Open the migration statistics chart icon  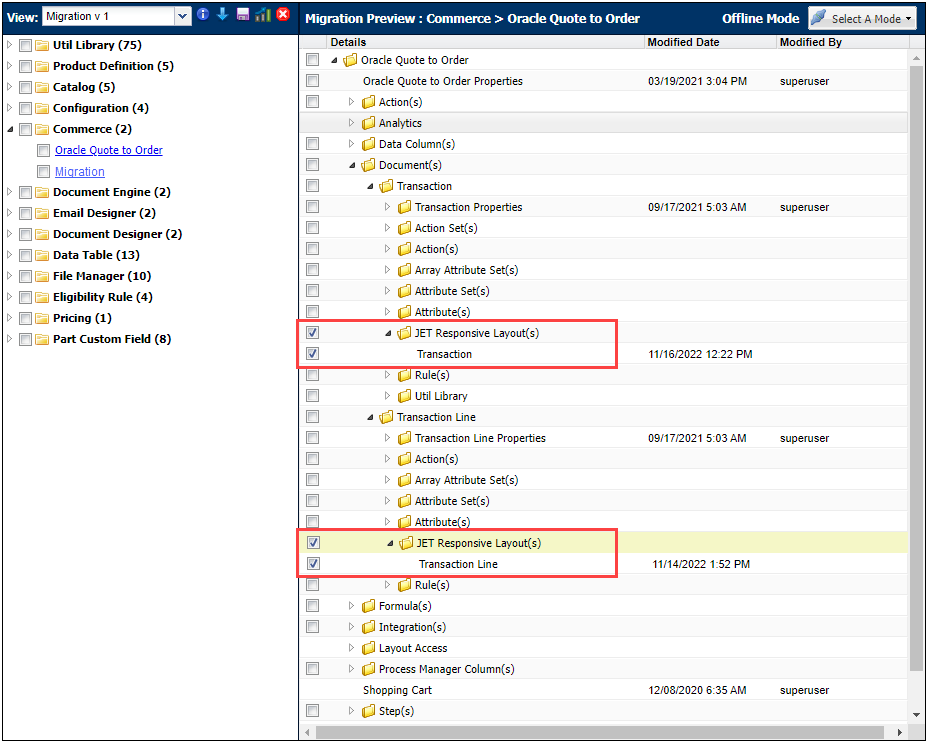[261, 17]
